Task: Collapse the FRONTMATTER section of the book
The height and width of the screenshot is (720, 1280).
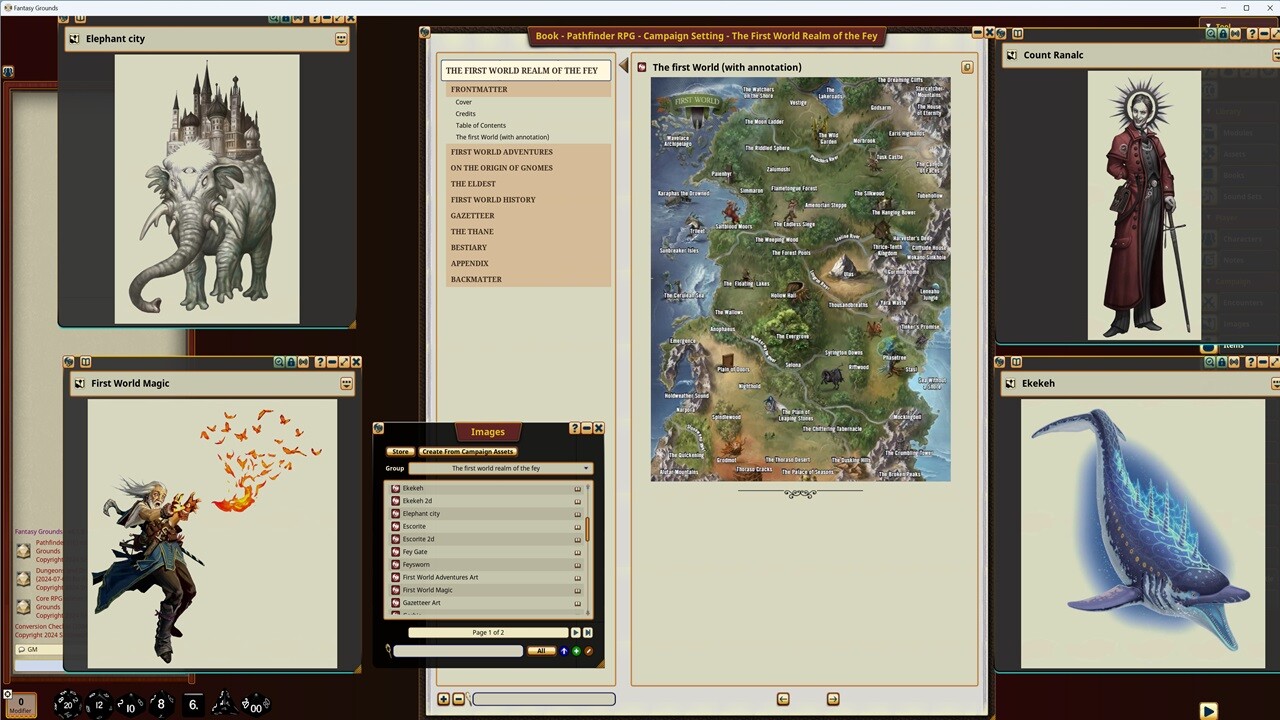Action: [x=479, y=89]
